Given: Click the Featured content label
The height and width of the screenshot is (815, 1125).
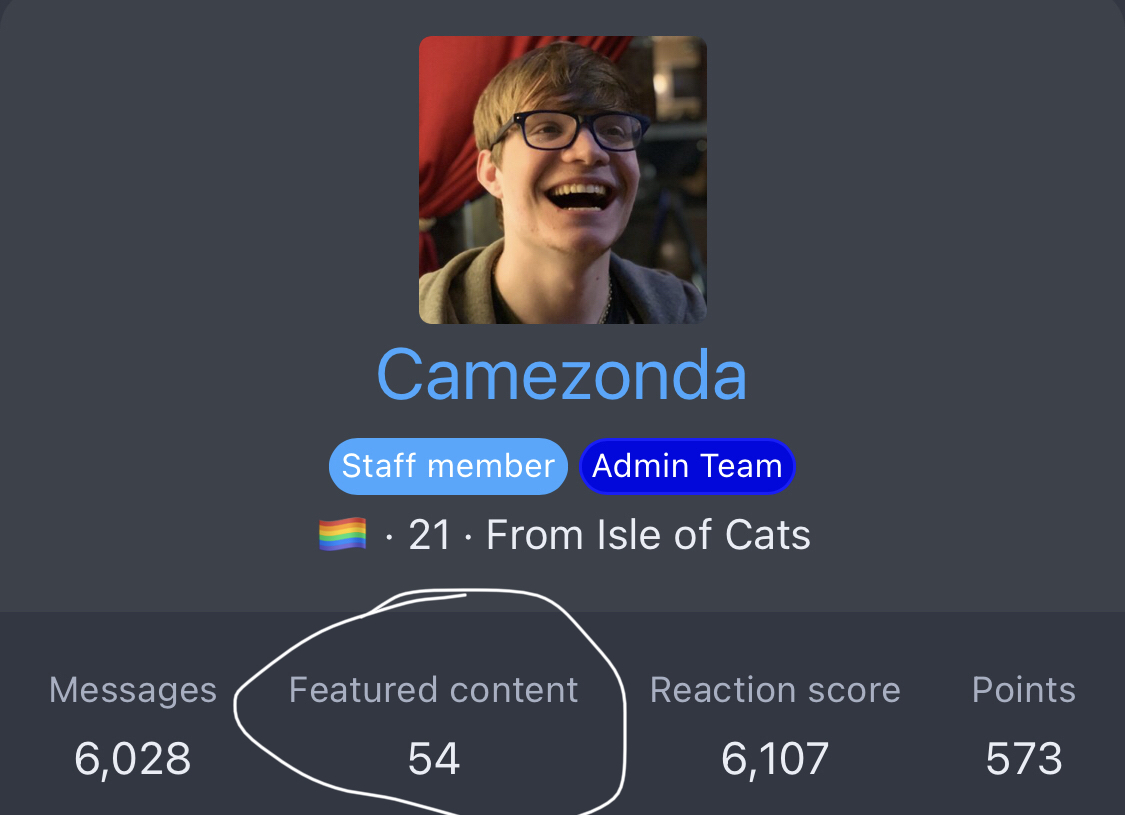Looking at the screenshot, I should [x=433, y=690].
